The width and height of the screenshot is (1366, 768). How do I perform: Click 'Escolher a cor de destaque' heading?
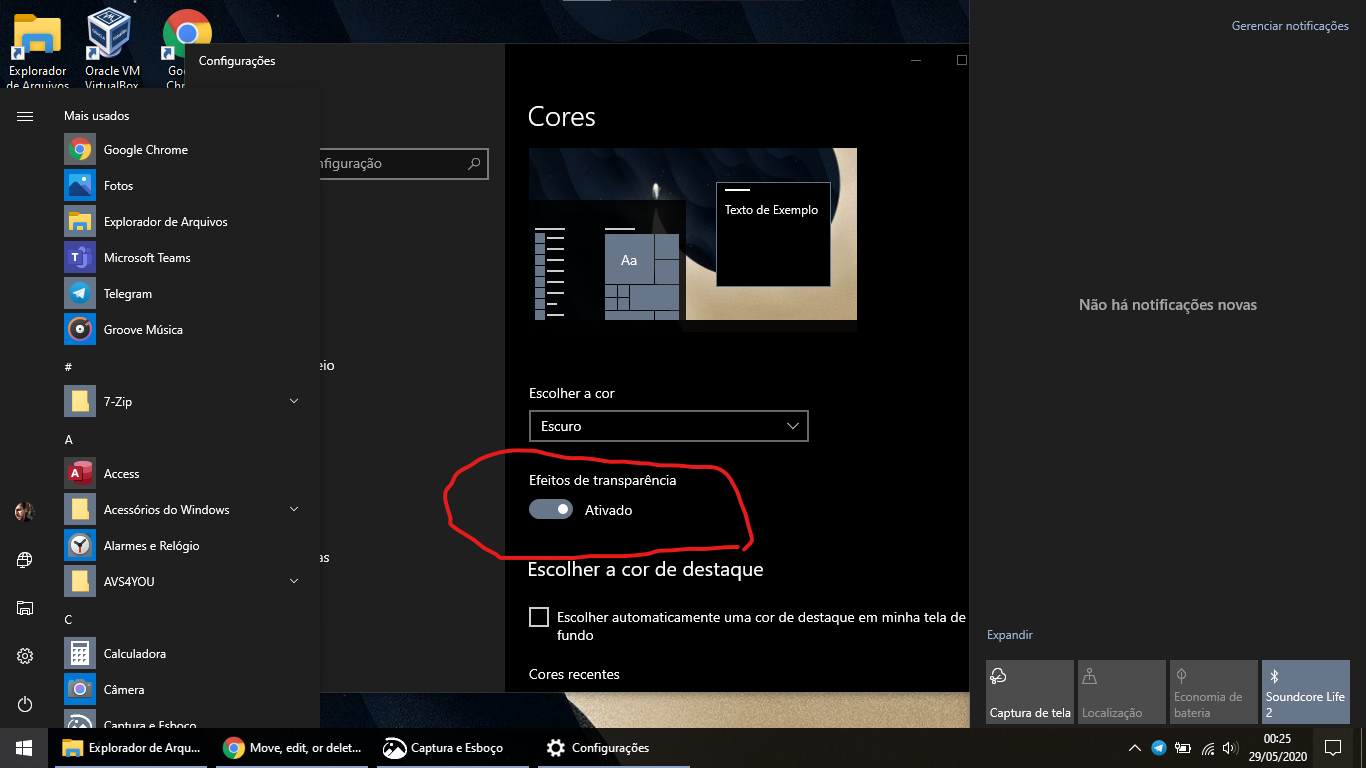[x=645, y=569]
